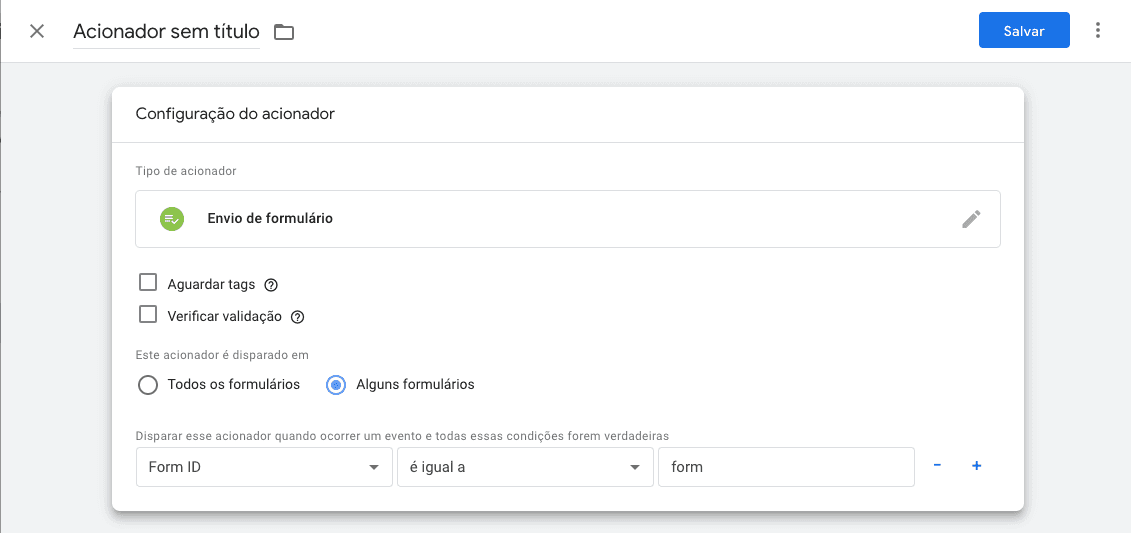Click the Configuração do acionador heading
This screenshot has height=533, width=1131.
[235, 114]
